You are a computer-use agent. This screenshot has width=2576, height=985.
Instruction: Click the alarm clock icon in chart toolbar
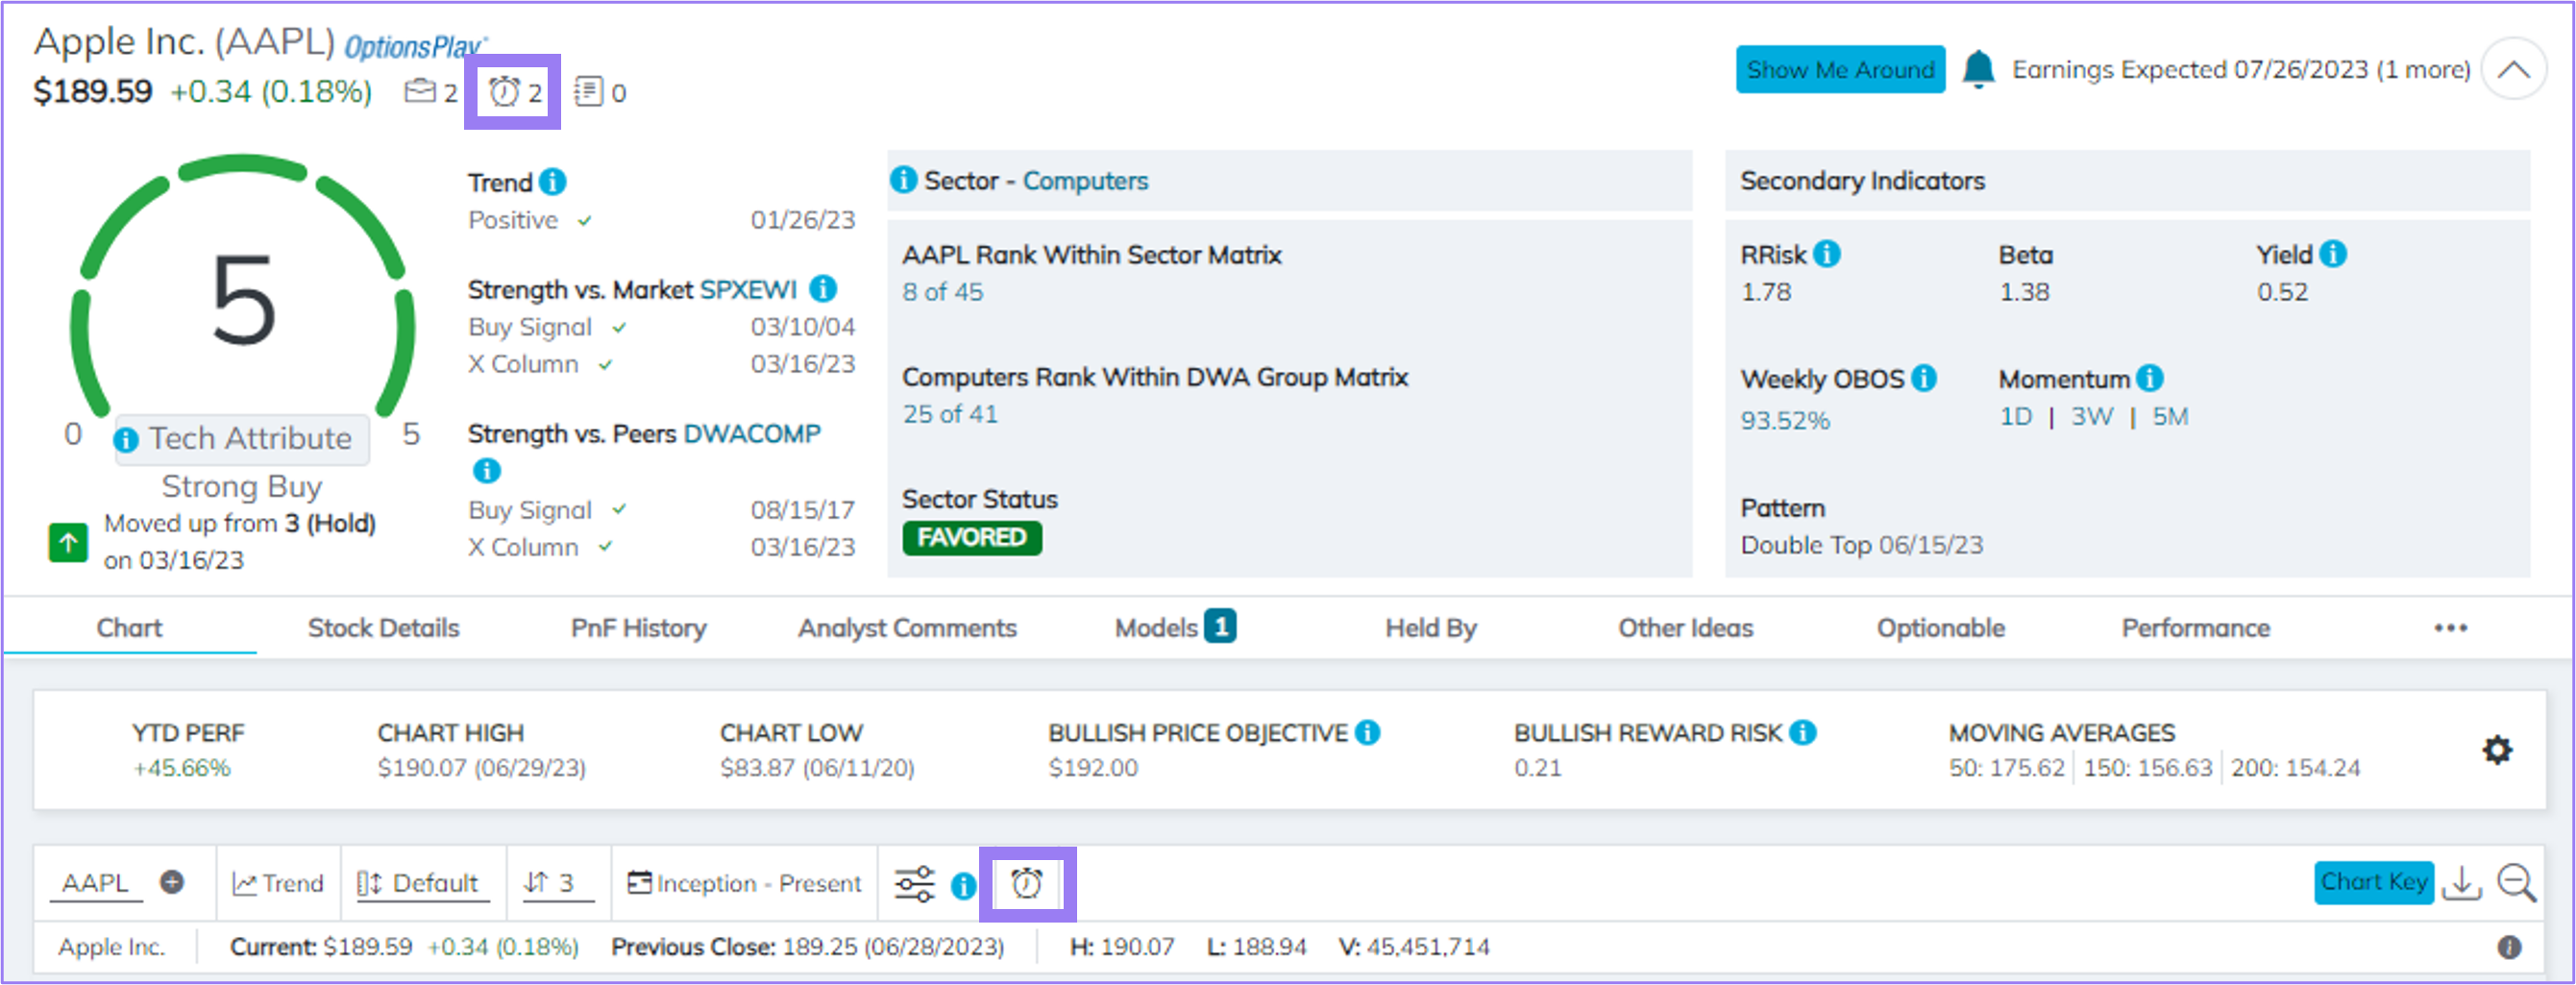(x=1029, y=883)
